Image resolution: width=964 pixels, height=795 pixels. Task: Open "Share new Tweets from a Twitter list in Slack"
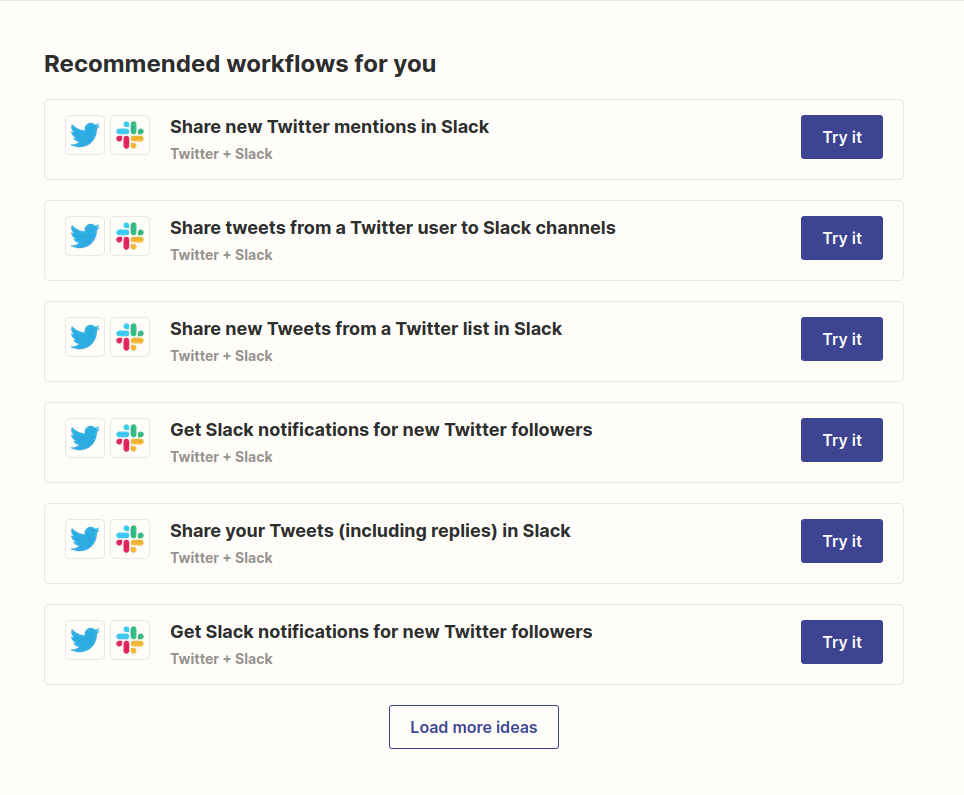tap(366, 329)
